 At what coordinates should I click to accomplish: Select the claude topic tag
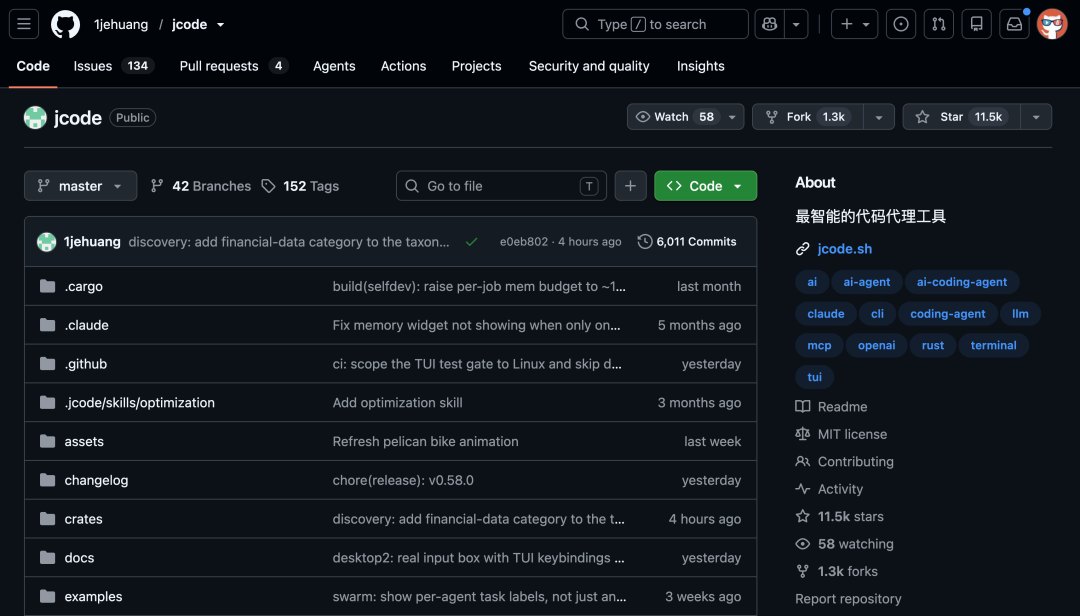826,314
